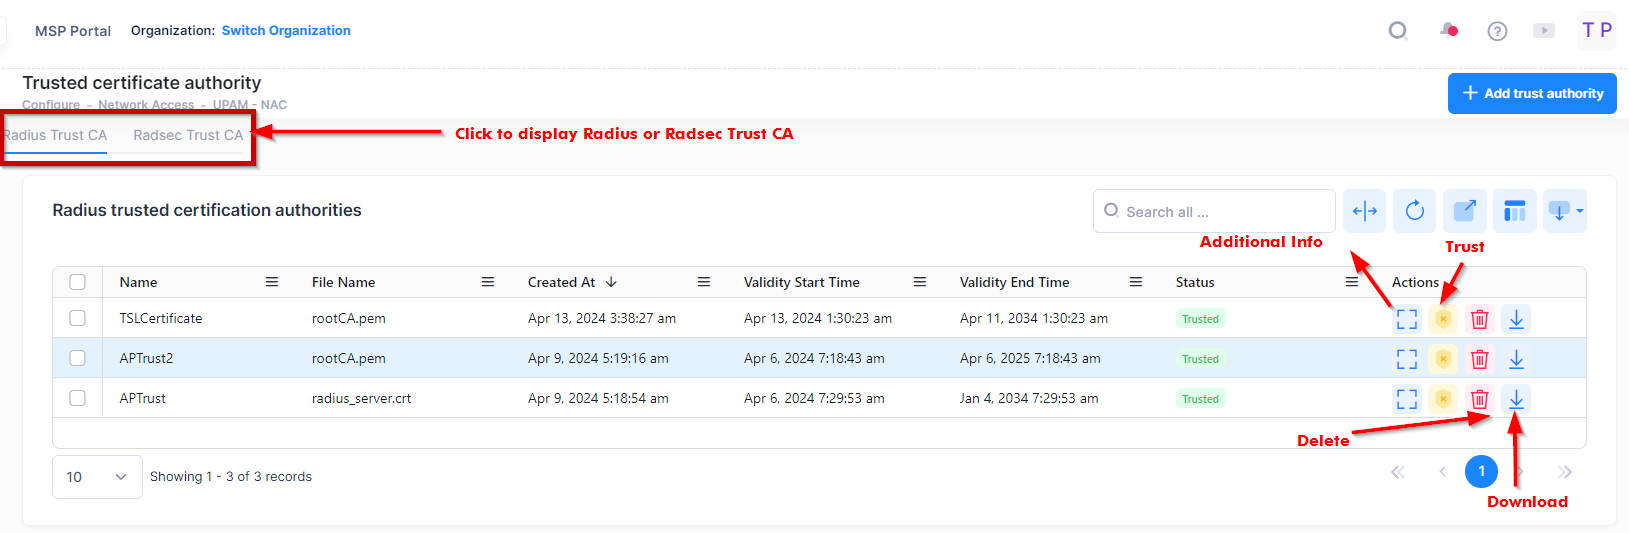Open the Name column menu
The width and height of the screenshot is (1629, 533).
click(272, 282)
